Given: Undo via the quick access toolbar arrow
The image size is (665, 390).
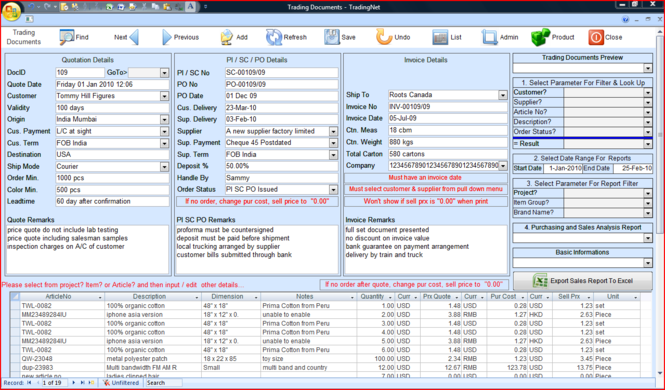Looking at the screenshot, I should point(31,6).
